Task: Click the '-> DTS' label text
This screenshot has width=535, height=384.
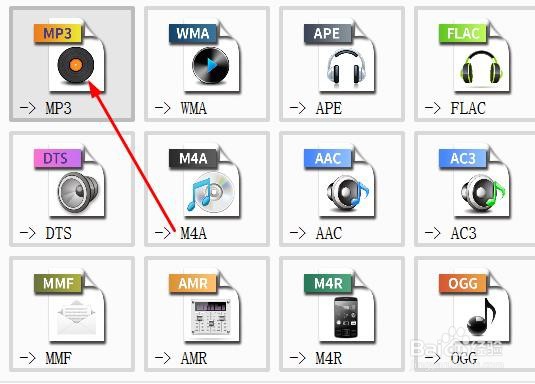Action: click(x=46, y=233)
